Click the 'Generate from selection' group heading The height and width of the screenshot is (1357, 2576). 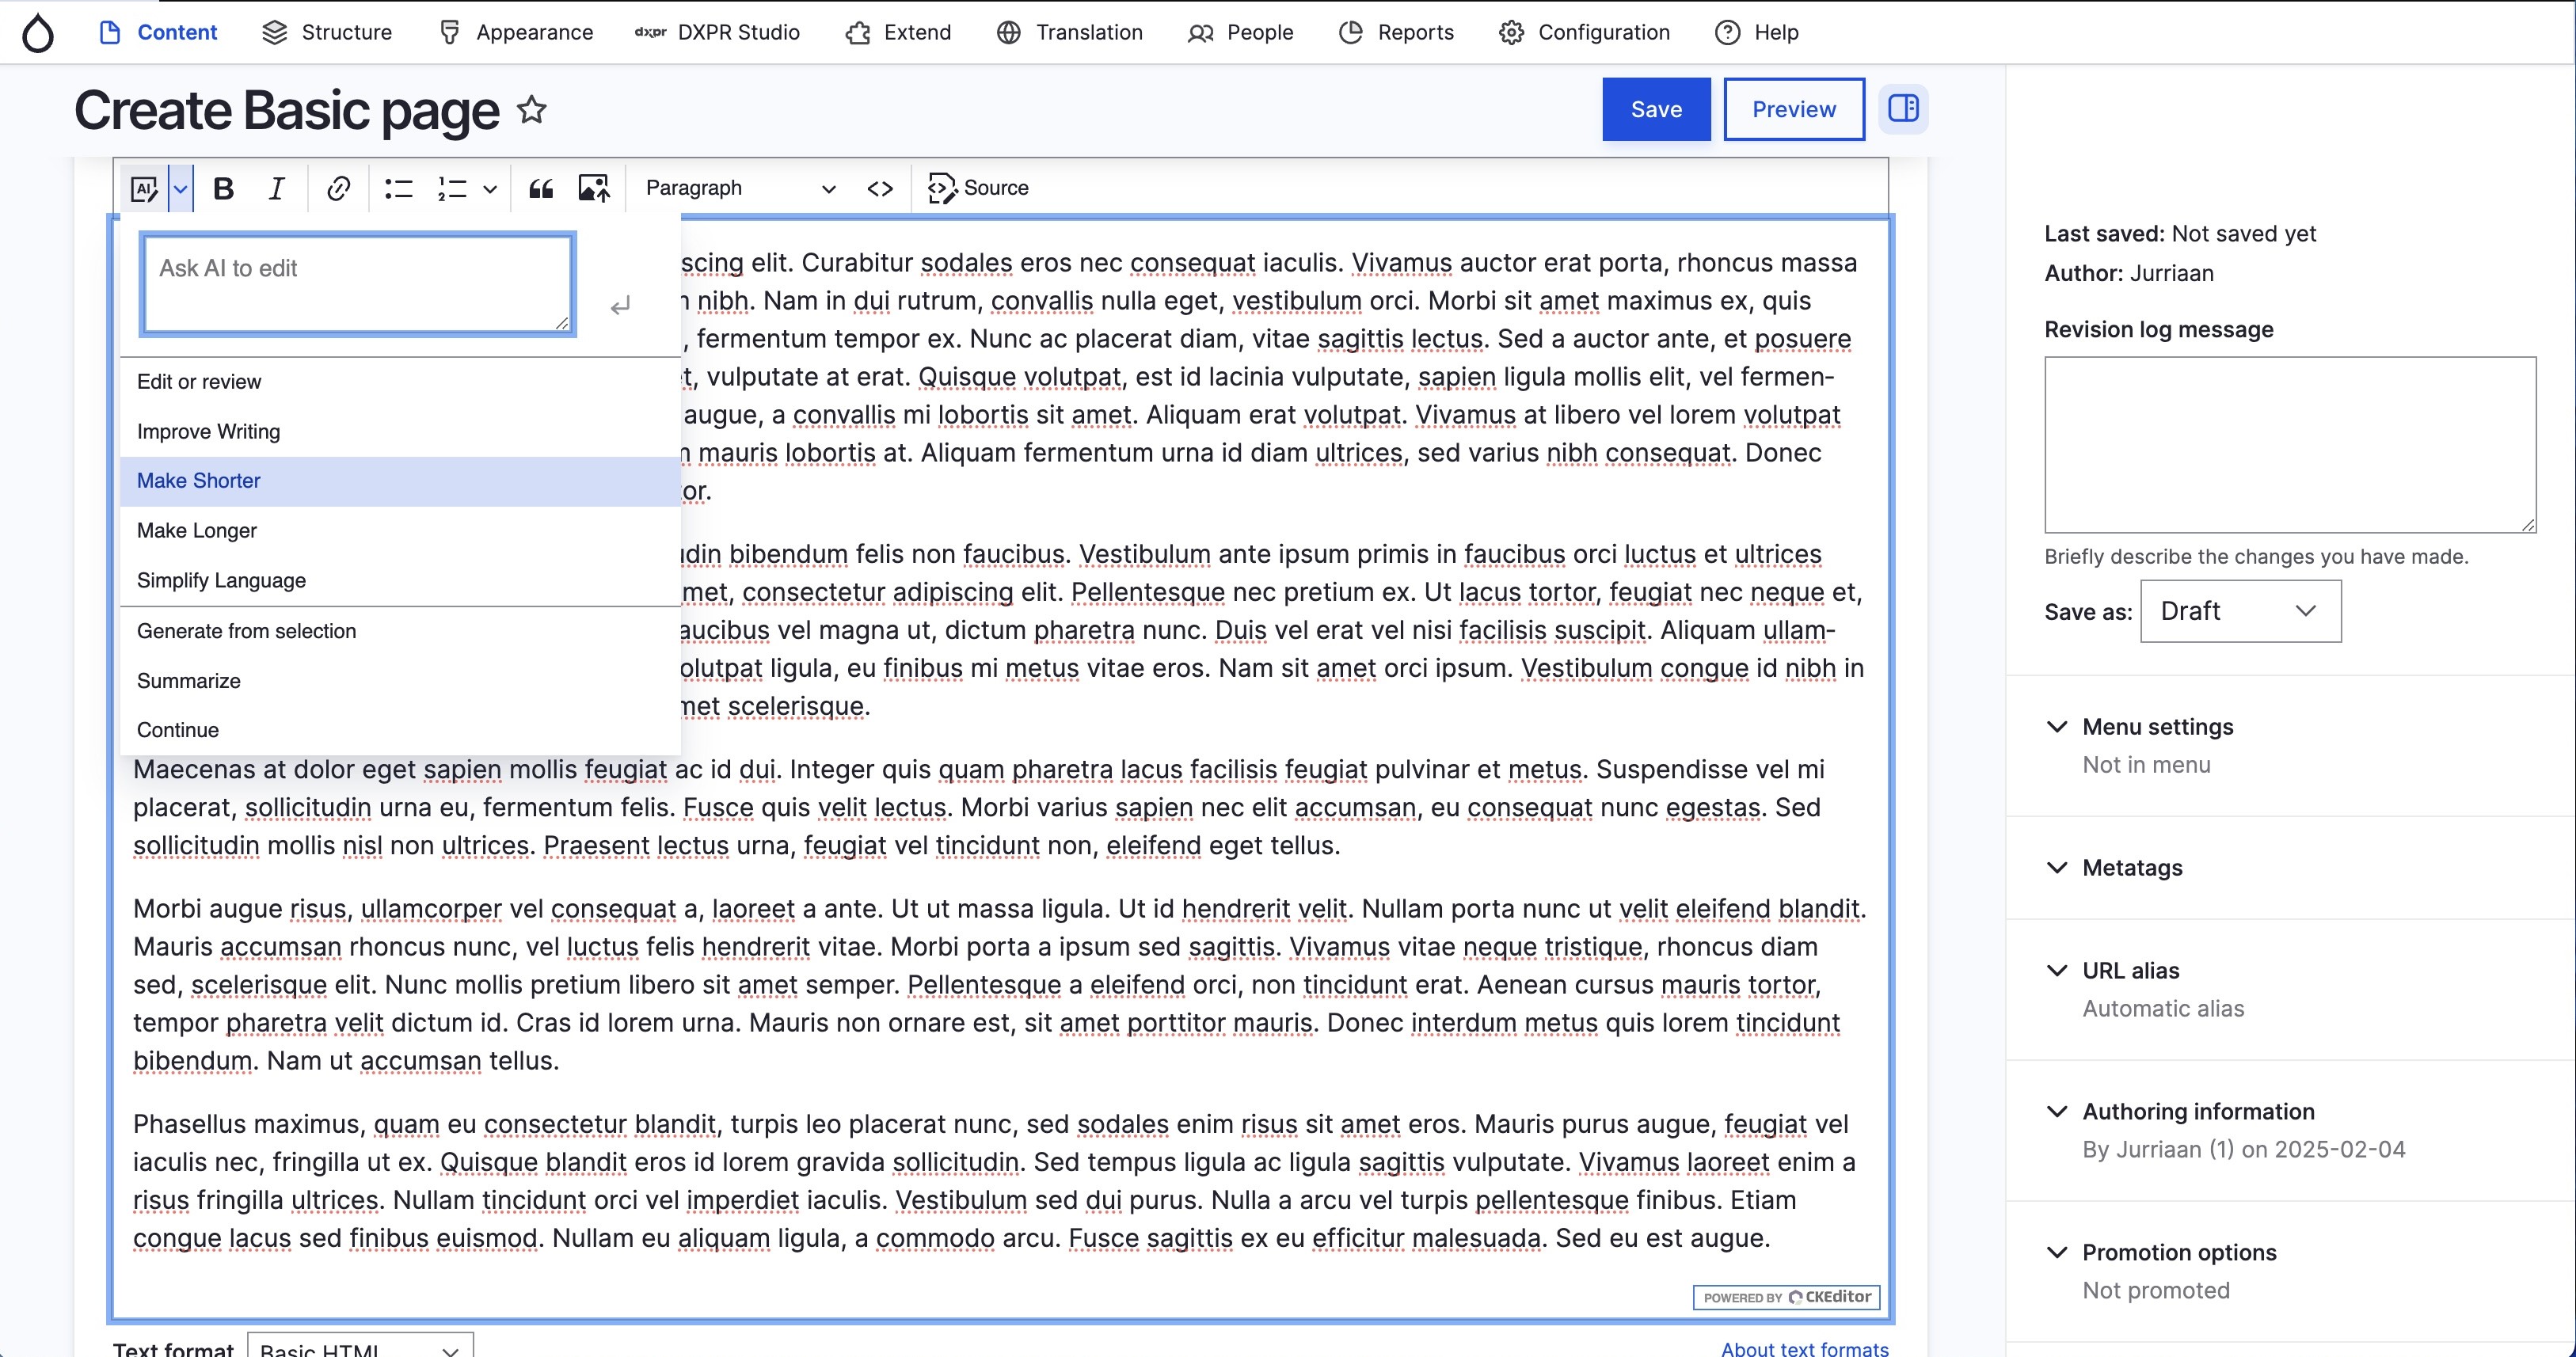246,631
